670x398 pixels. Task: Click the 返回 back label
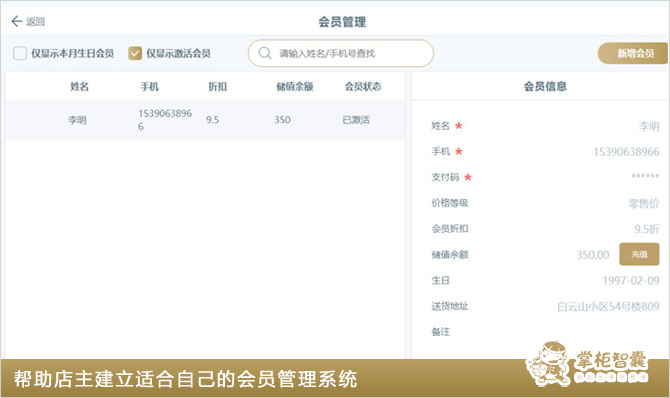click(x=35, y=21)
